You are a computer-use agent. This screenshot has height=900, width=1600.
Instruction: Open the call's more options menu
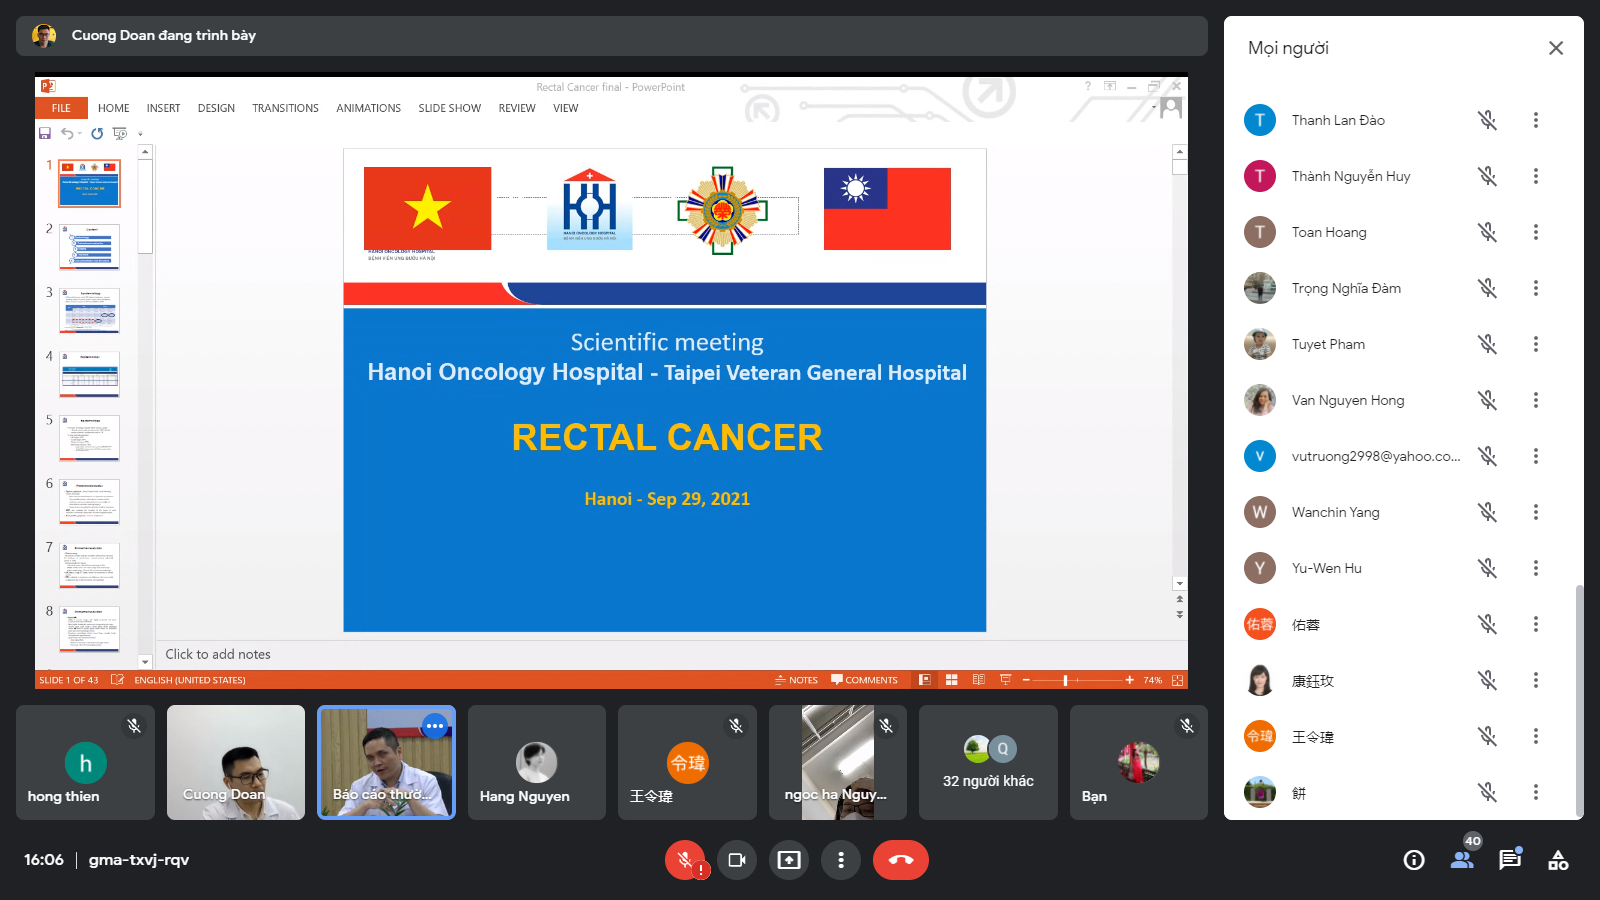[x=841, y=860]
